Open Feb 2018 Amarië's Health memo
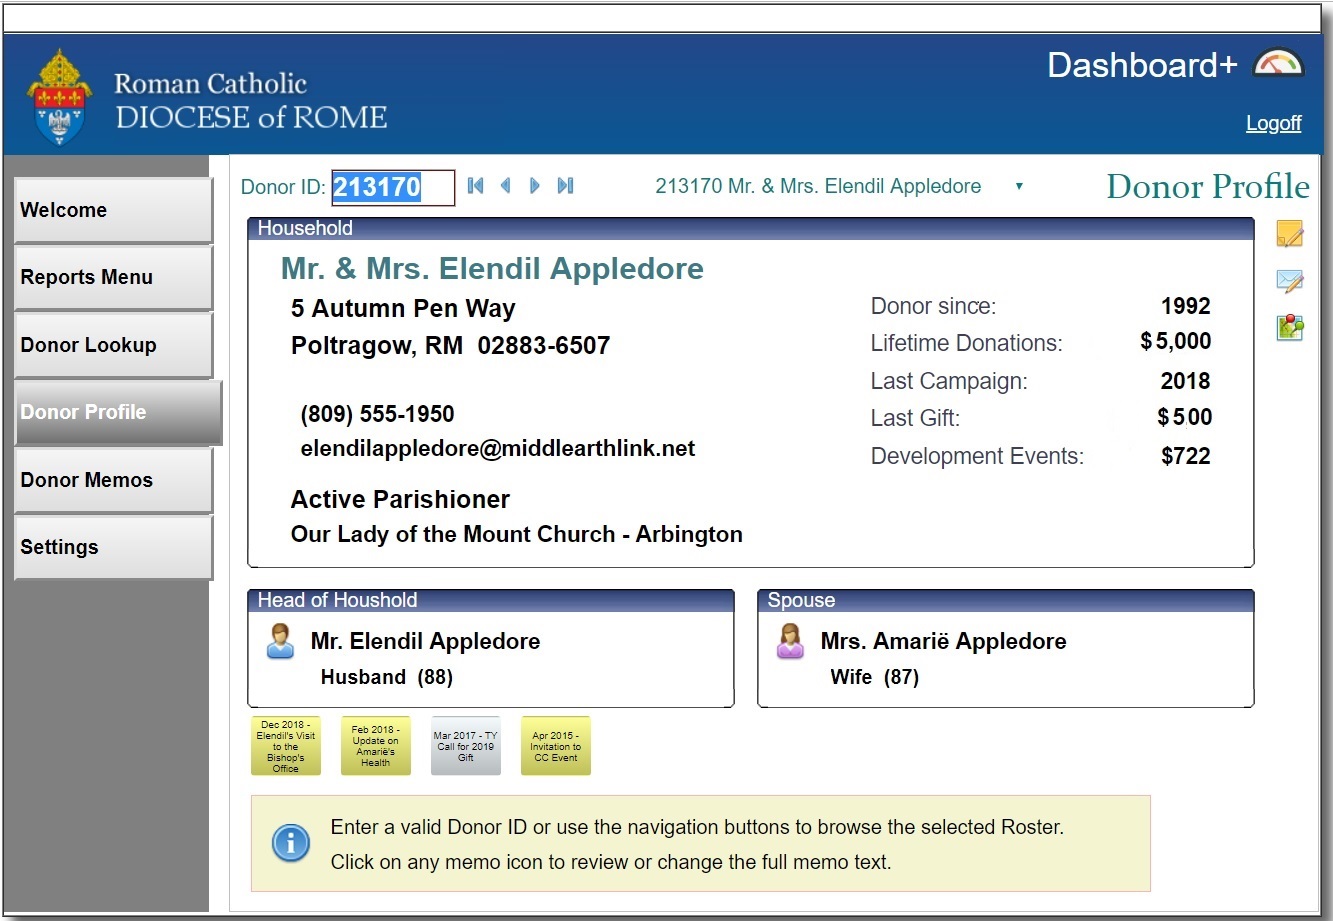 pos(375,746)
